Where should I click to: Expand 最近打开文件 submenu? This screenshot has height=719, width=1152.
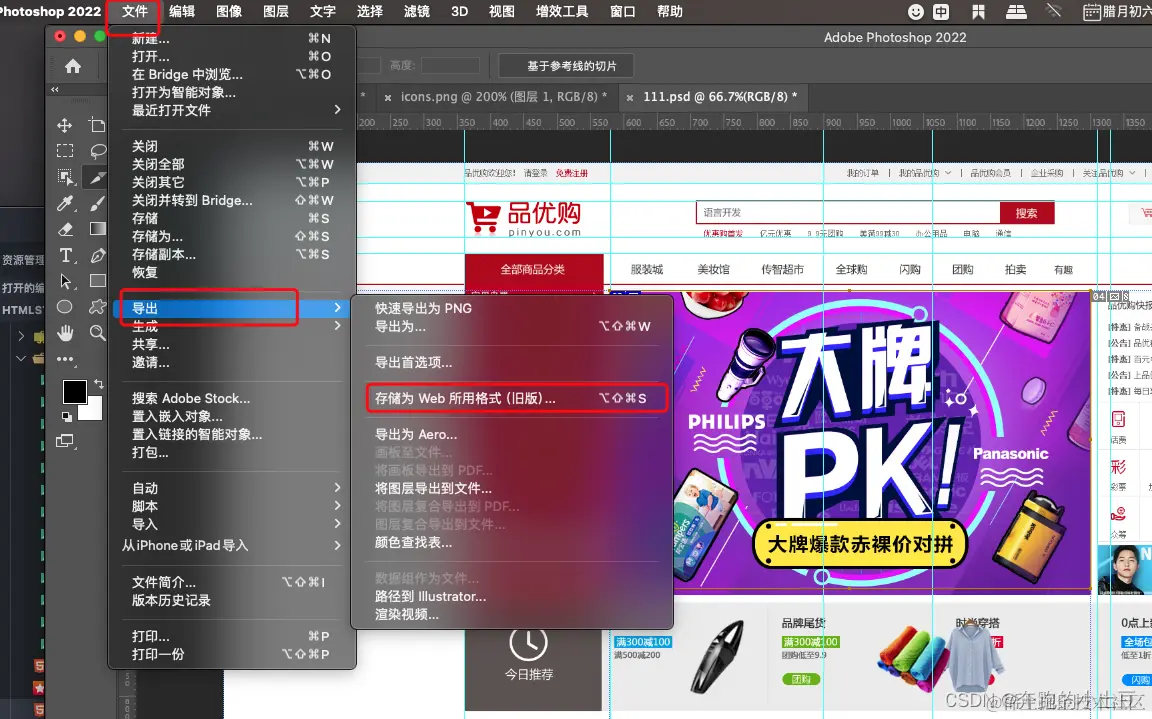[337, 109]
